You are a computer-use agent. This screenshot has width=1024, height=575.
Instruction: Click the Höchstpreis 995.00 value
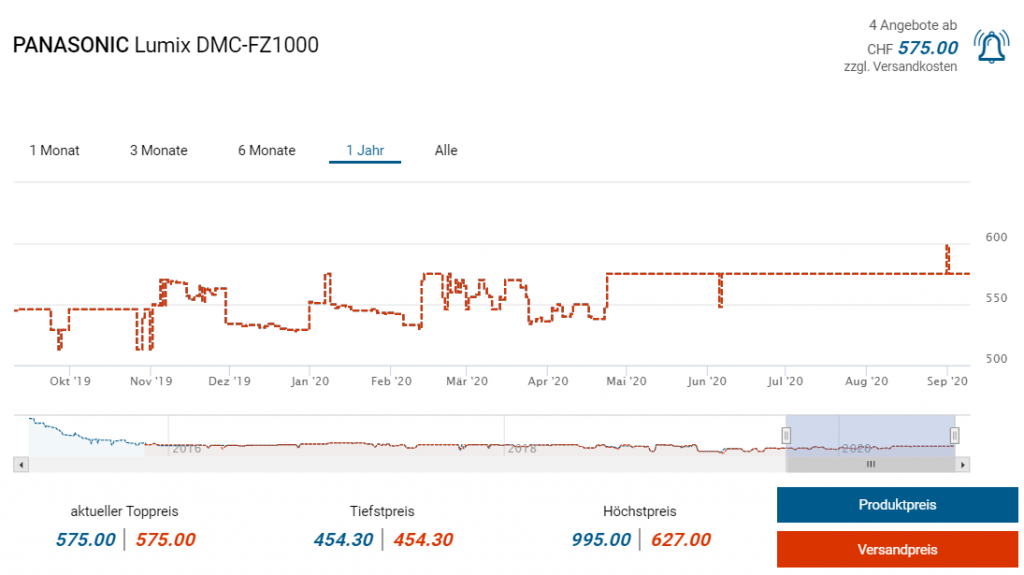pyautogui.click(x=601, y=540)
